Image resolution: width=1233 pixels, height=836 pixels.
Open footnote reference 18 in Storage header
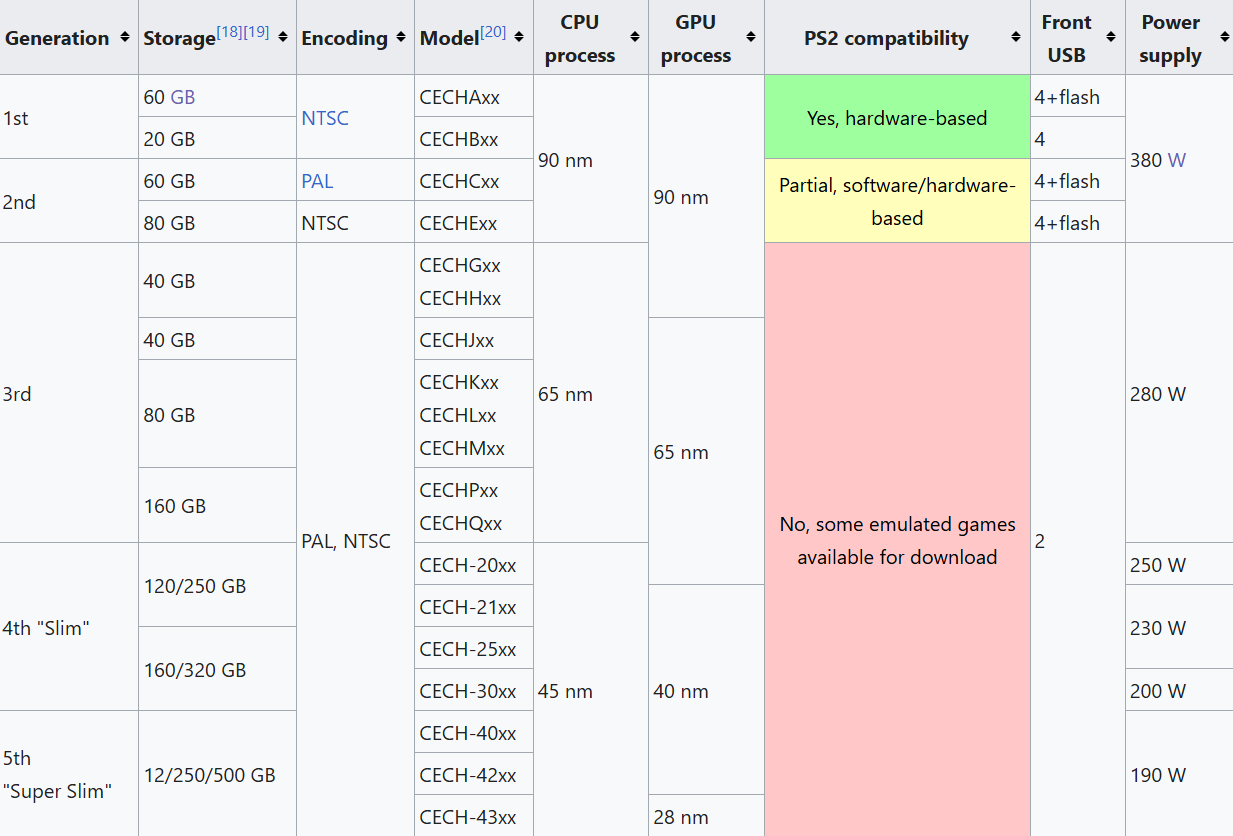click(229, 32)
